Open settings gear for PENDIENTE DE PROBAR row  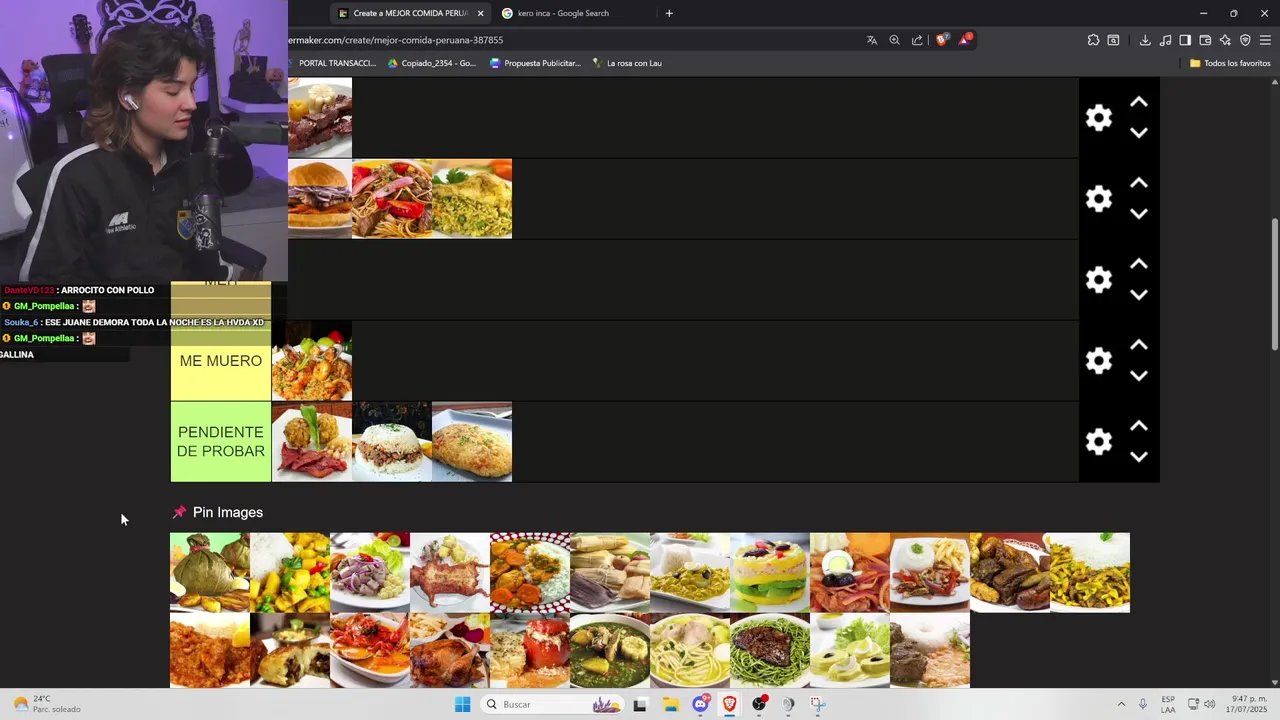click(x=1099, y=442)
